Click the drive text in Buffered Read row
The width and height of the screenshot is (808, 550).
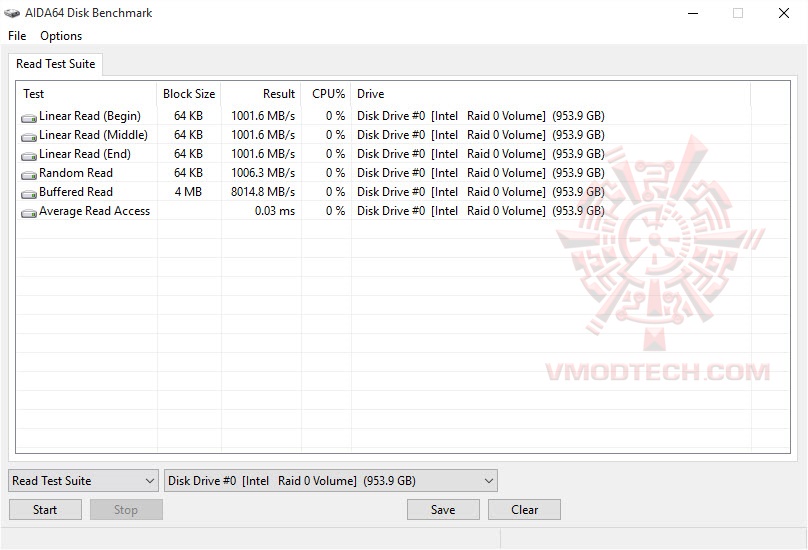tap(481, 192)
